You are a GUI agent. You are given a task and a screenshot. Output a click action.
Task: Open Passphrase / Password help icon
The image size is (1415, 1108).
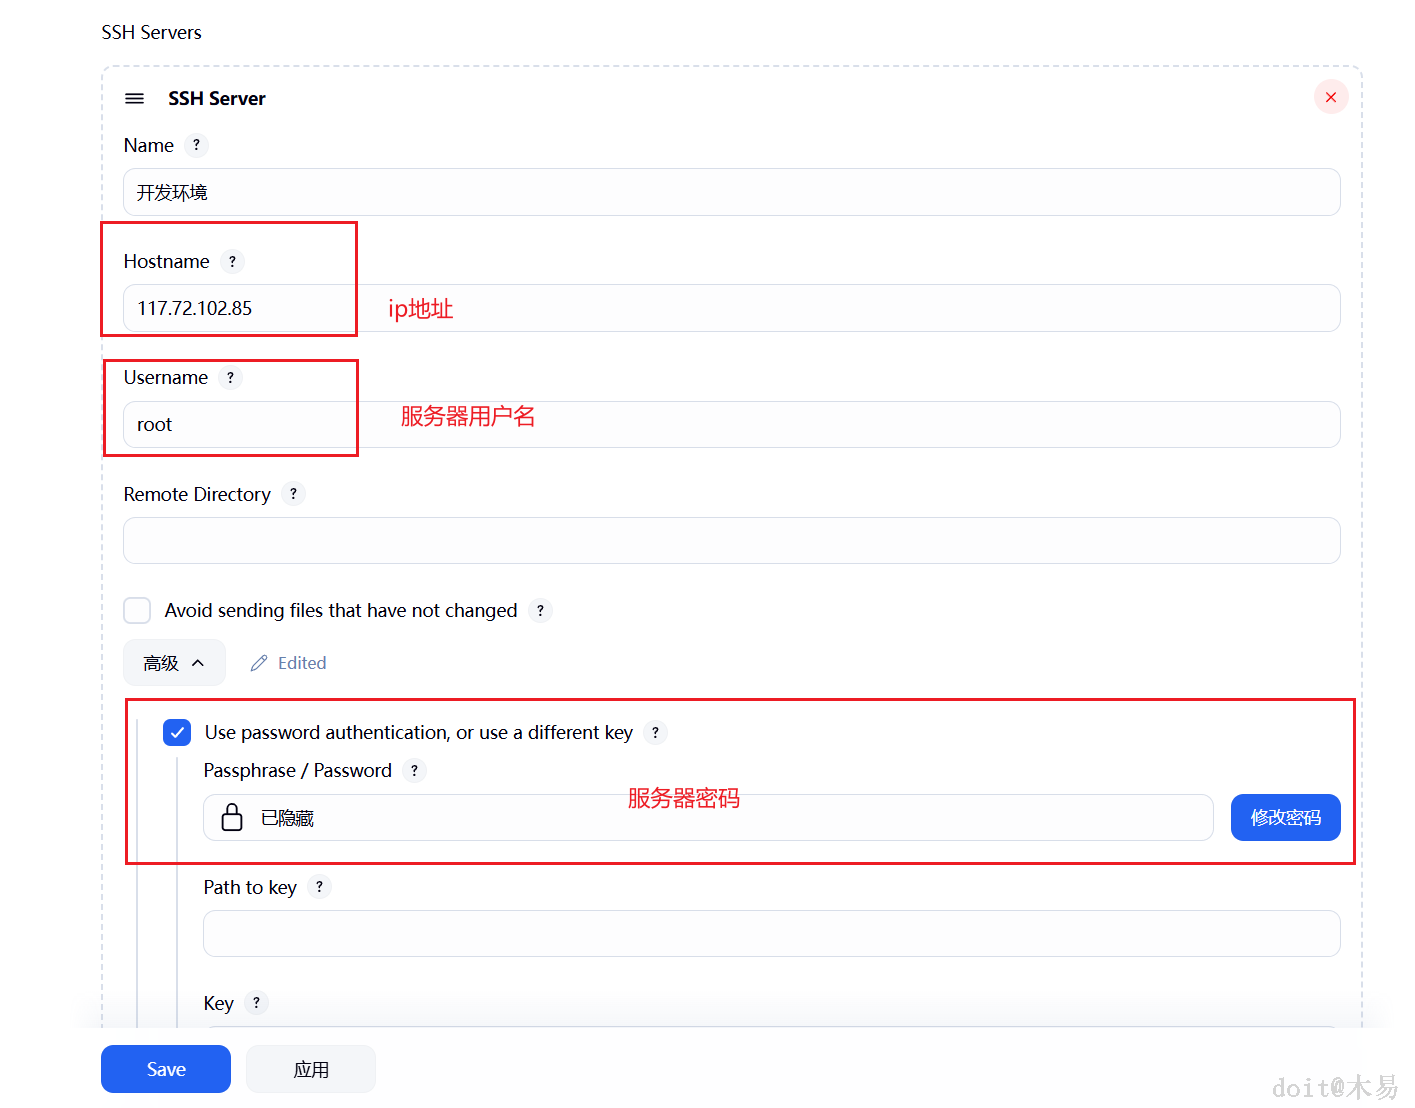(x=414, y=770)
